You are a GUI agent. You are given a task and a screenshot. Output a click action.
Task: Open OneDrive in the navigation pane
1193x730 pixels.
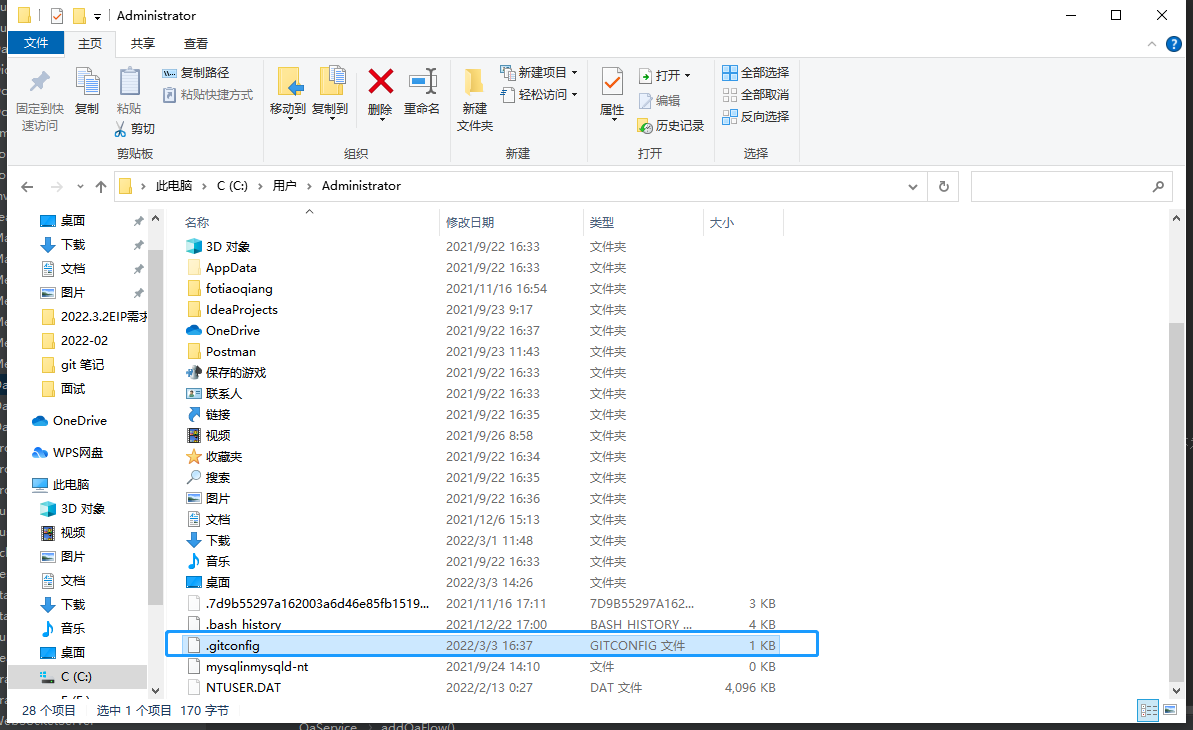[80, 421]
